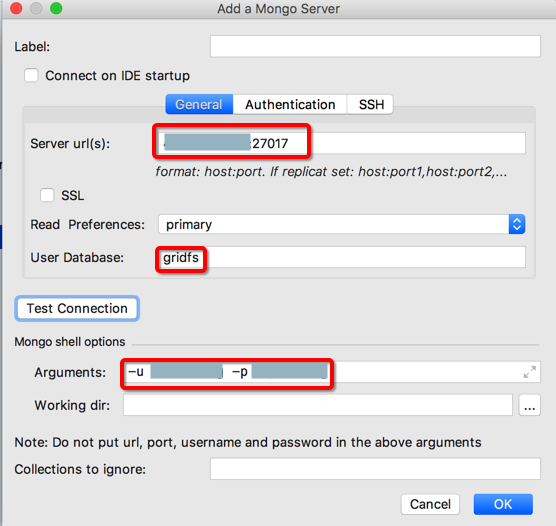Open Read Preferences combo showing primary
This screenshot has height=526, width=556.
[341, 224]
